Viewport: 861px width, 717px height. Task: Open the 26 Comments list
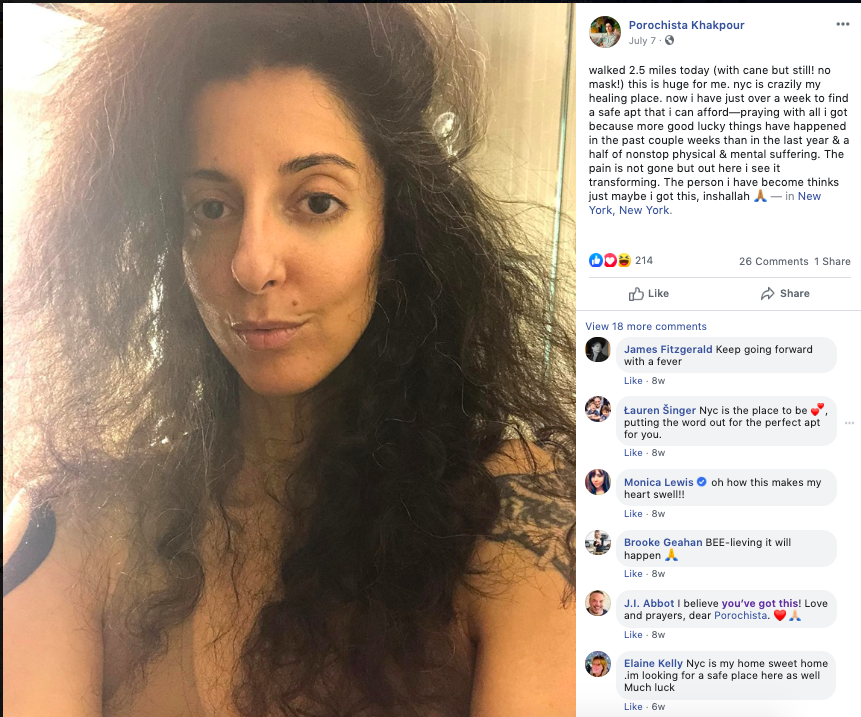point(773,261)
